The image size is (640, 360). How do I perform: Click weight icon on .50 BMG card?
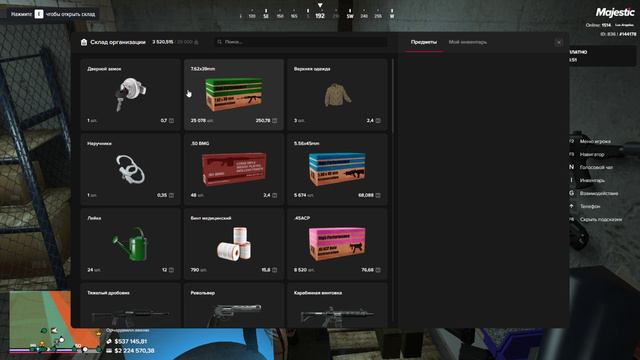[x=275, y=196]
